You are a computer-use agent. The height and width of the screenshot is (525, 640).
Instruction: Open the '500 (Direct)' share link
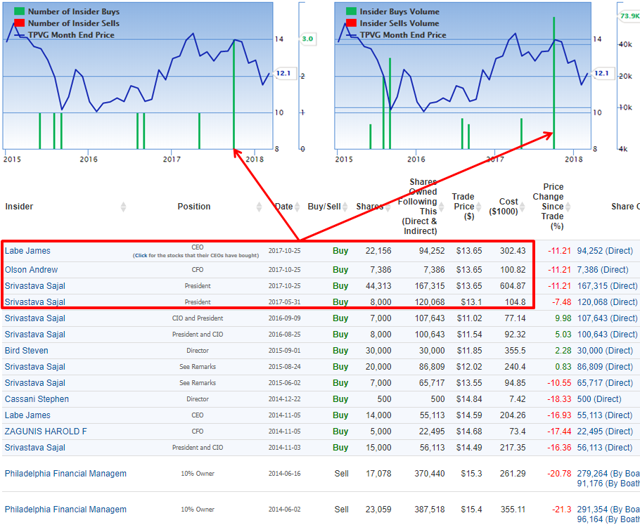coord(599,399)
